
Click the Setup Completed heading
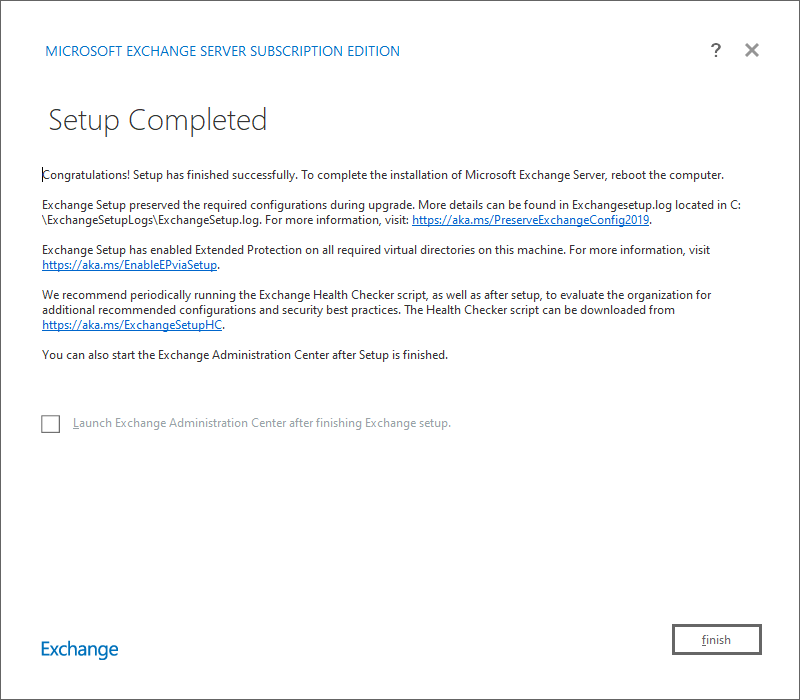coord(158,120)
